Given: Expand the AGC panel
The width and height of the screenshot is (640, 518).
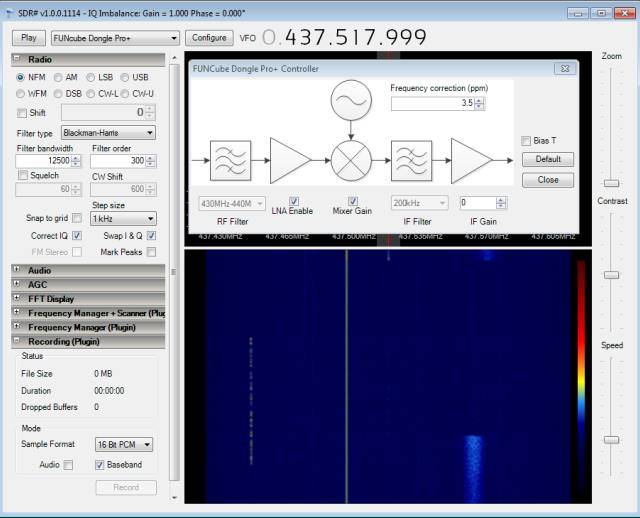Looking at the screenshot, I should (x=16, y=284).
